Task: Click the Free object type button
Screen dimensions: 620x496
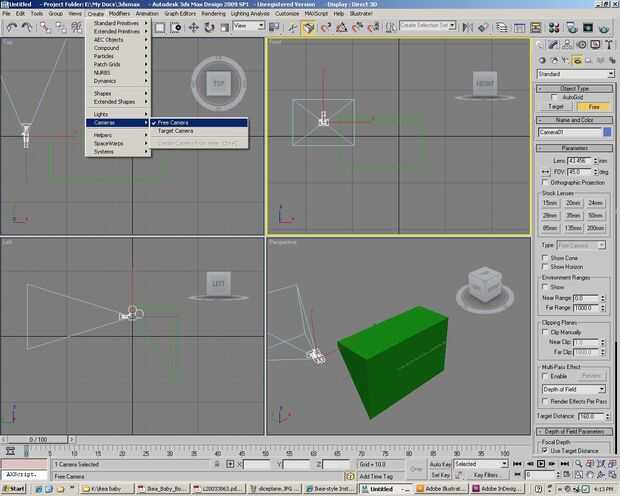Action: [x=594, y=107]
